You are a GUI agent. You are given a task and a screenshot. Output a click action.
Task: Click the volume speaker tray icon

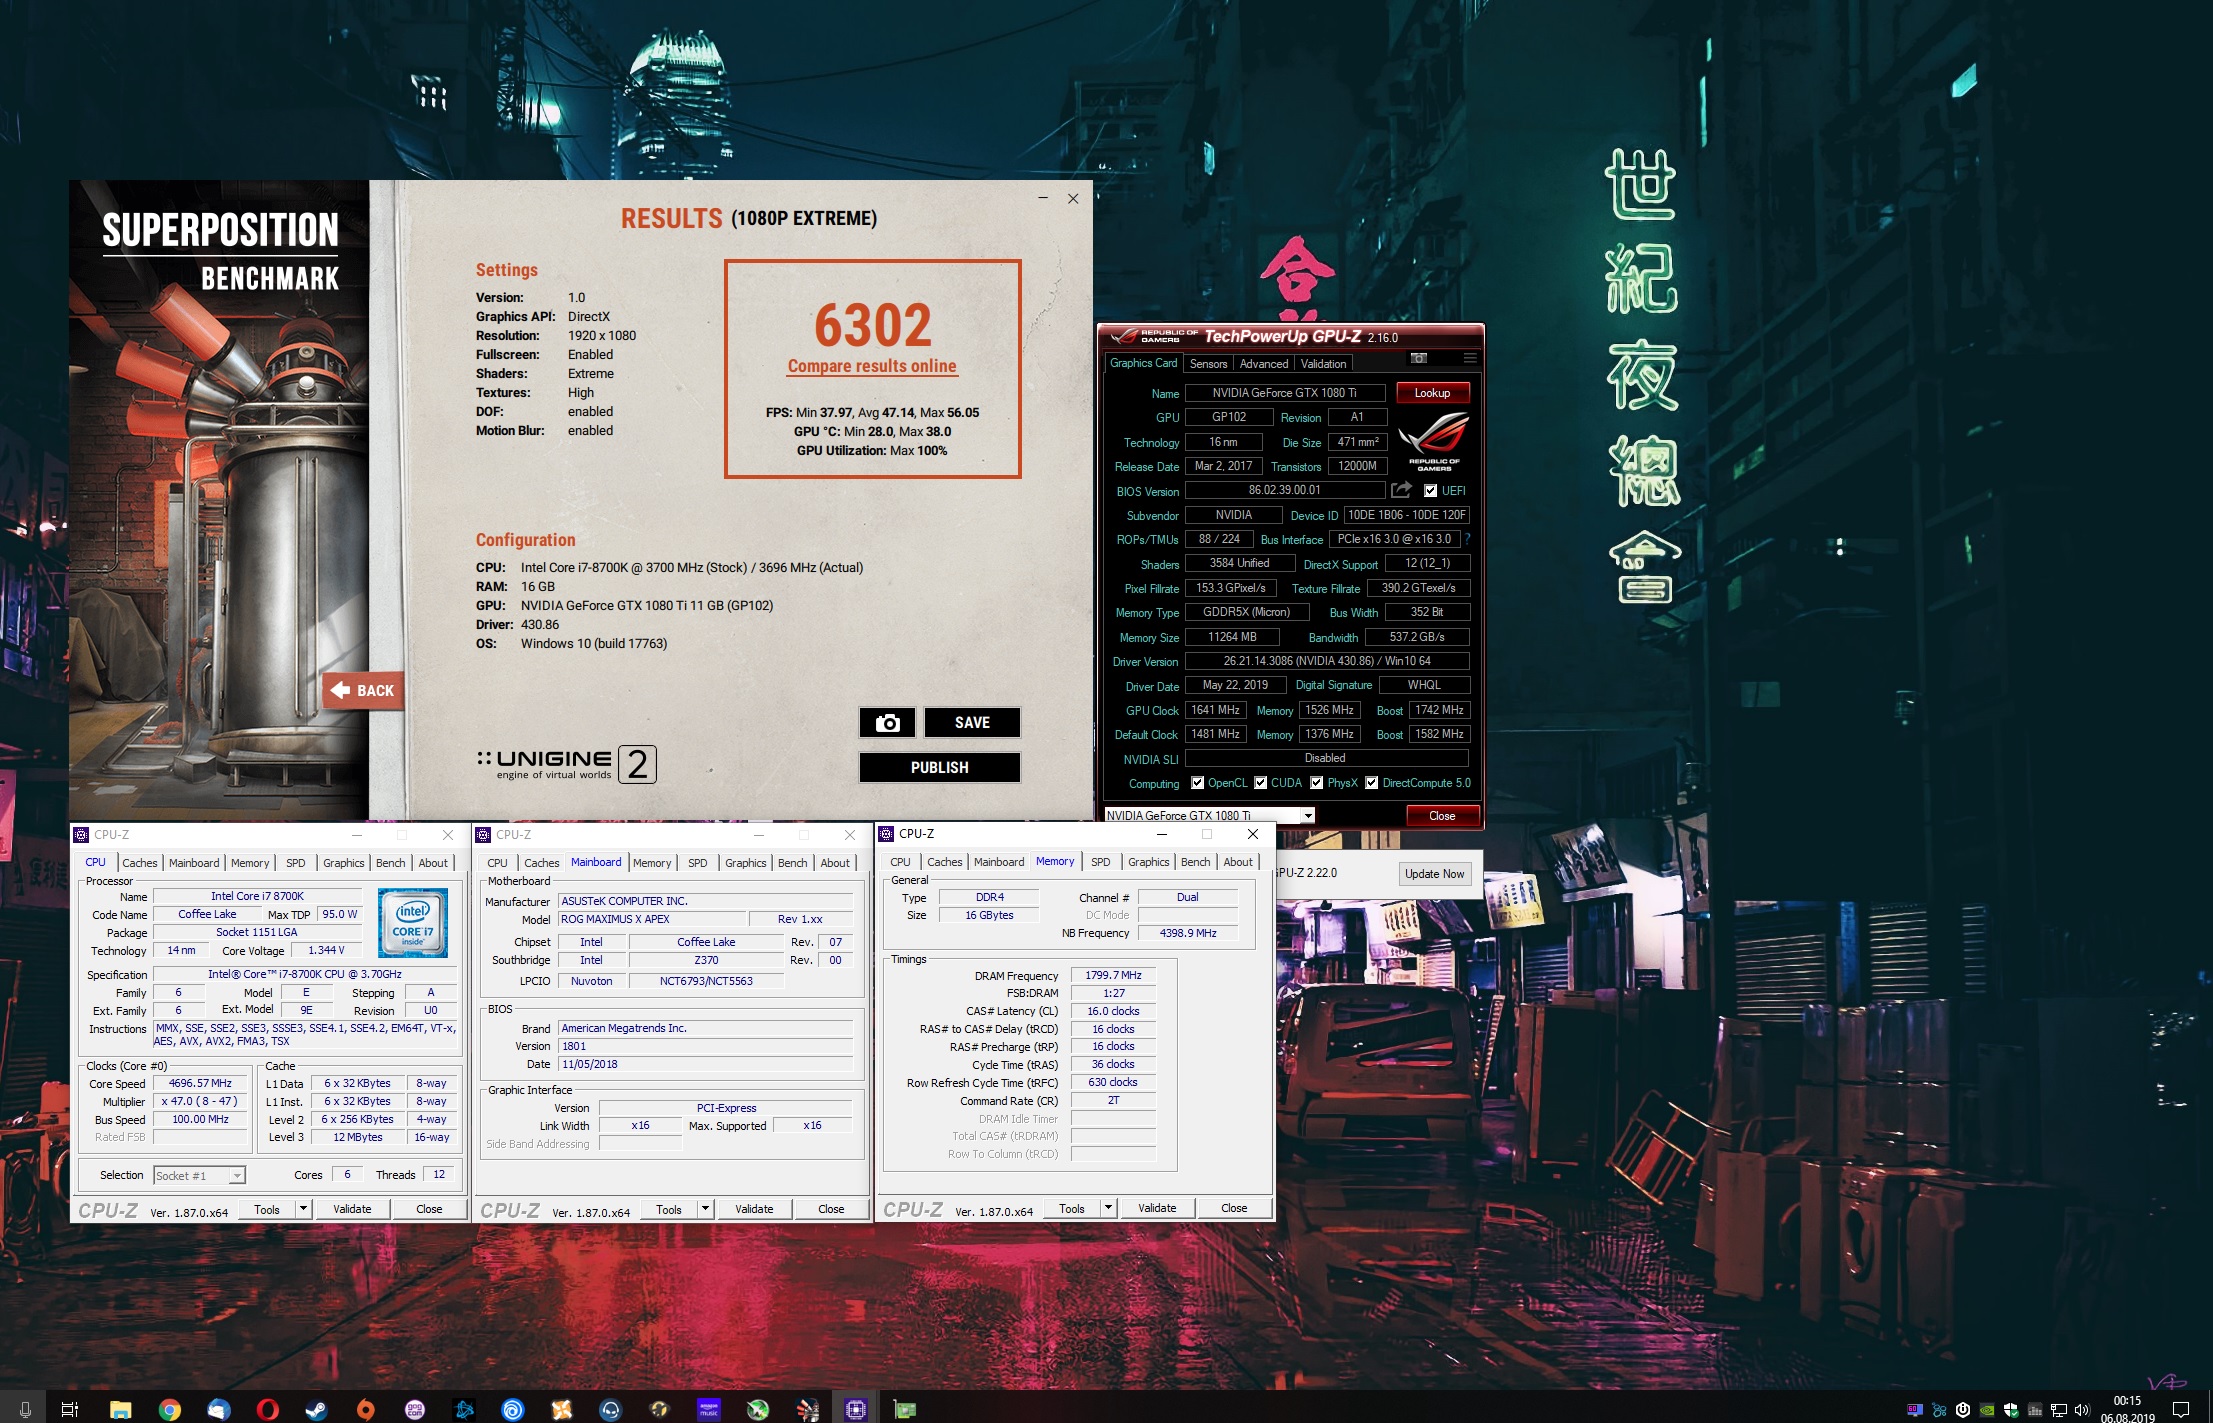click(2082, 1410)
